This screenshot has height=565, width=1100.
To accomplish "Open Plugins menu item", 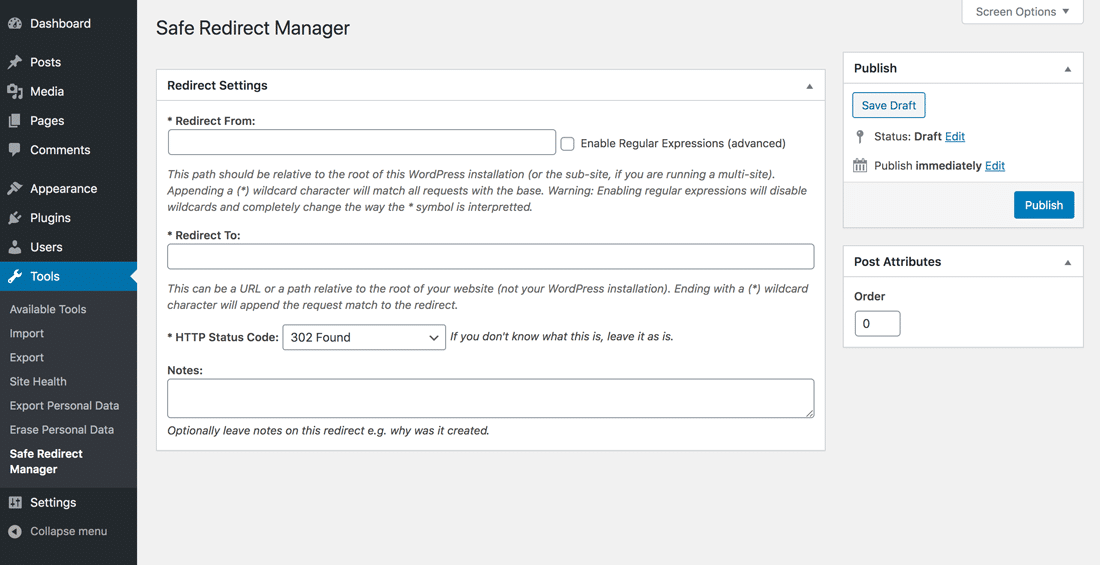I will click(68, 218).
